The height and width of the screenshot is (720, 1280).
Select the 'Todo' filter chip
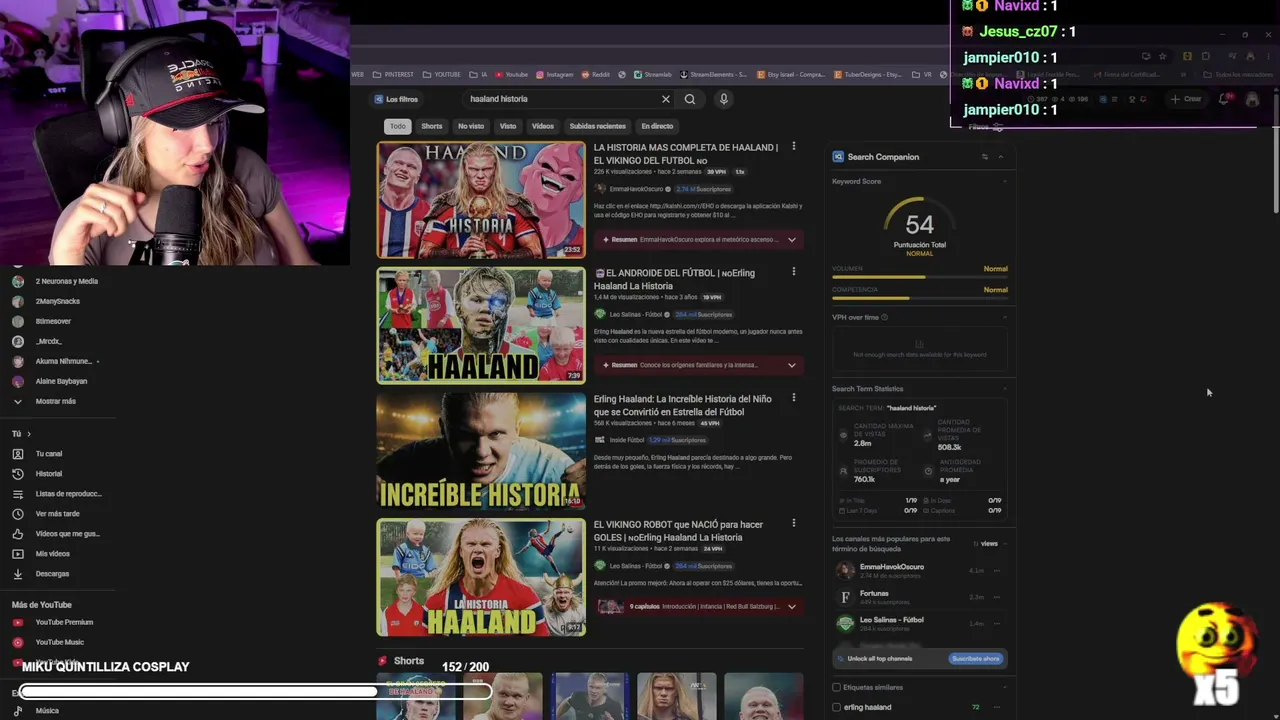point(398,126)
